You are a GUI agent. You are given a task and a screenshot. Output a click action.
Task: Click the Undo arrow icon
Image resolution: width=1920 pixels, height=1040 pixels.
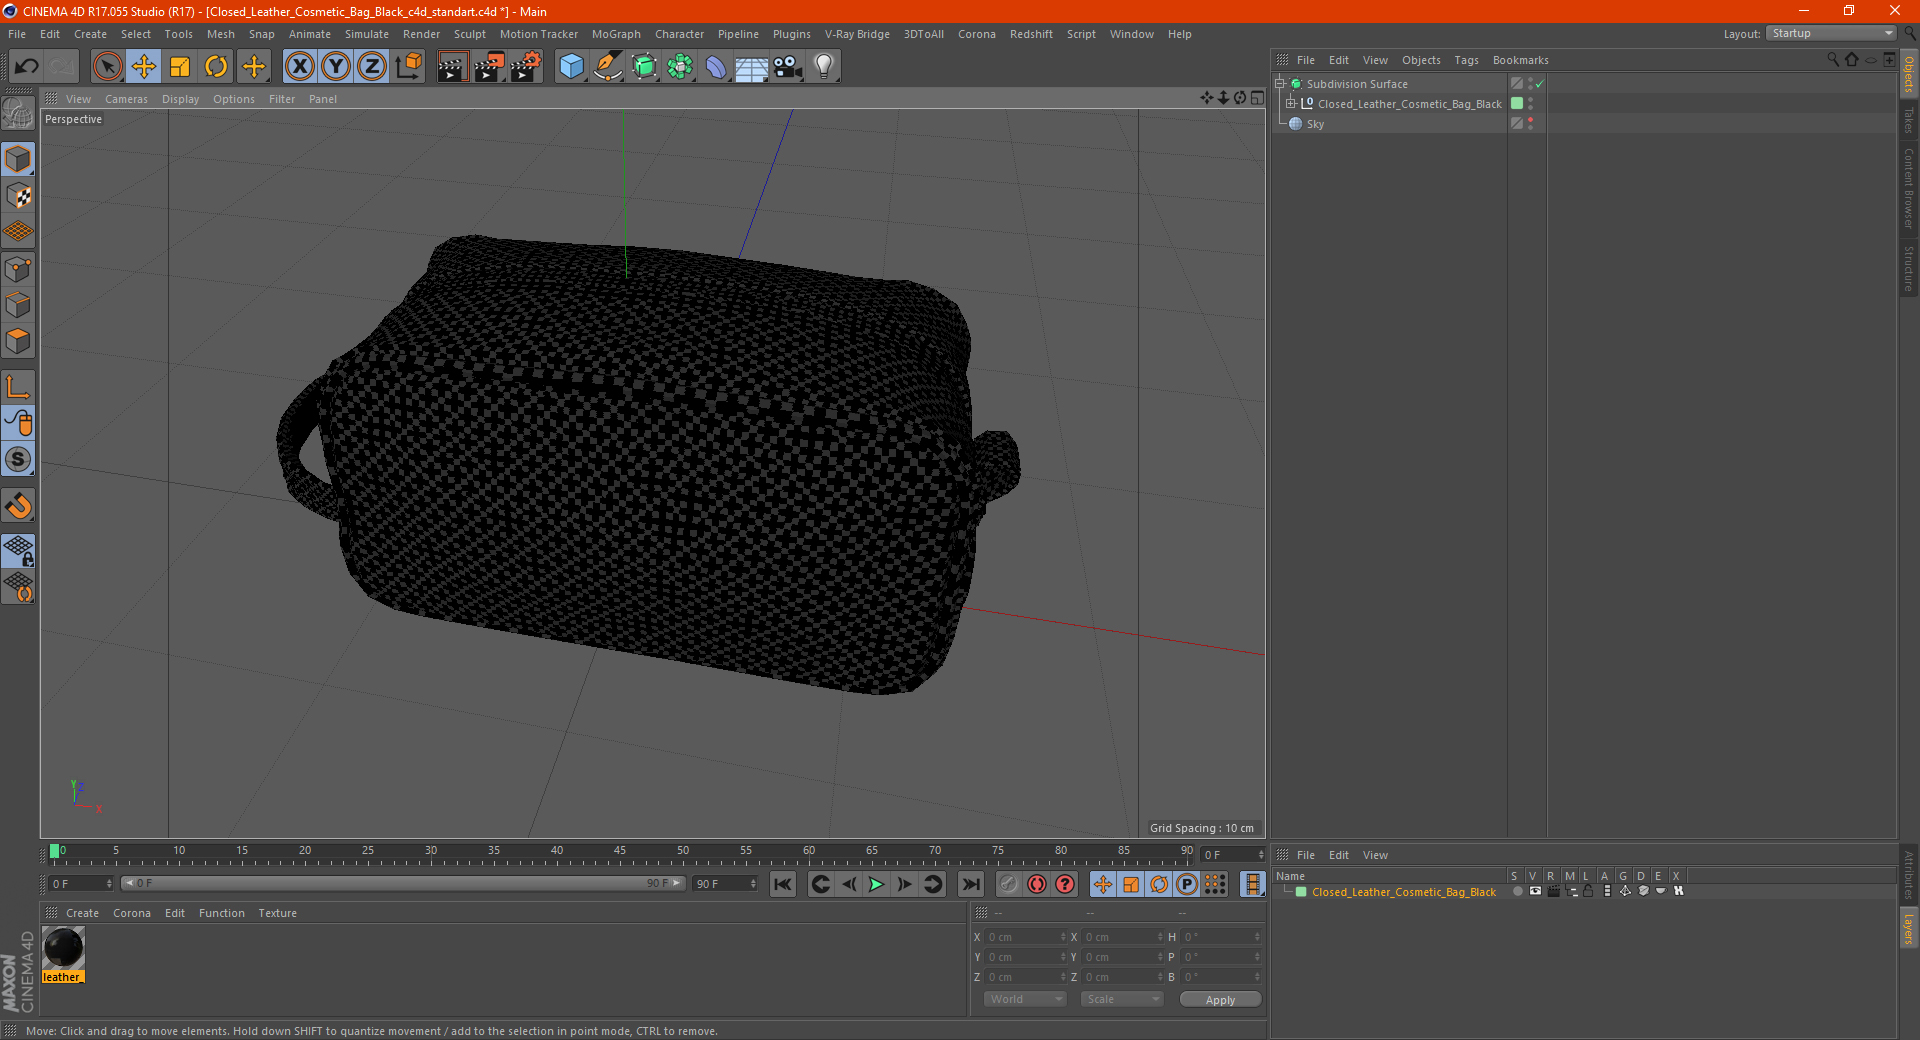click(27, 67)
